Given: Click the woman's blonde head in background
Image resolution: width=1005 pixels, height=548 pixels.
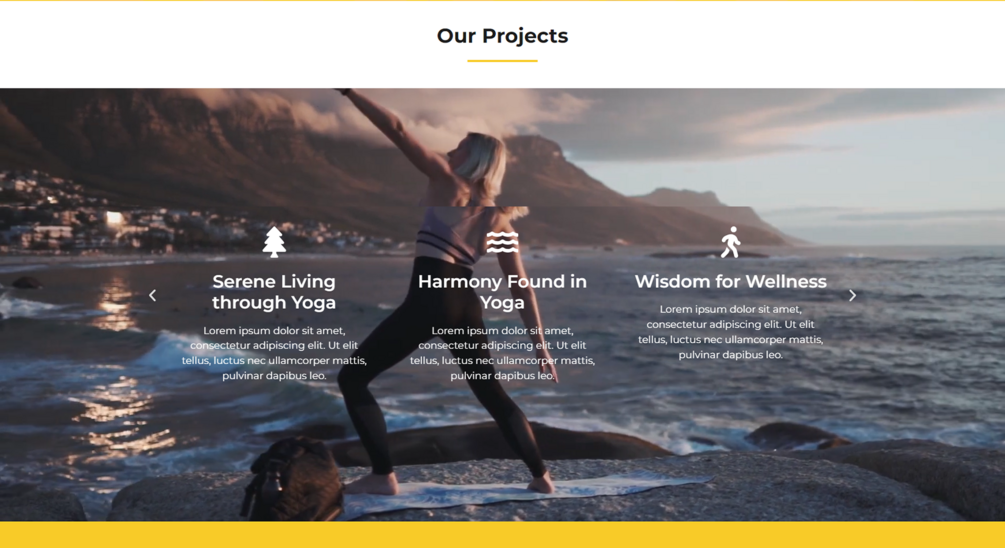Looking at the screenshot, I should click(479, 162).
